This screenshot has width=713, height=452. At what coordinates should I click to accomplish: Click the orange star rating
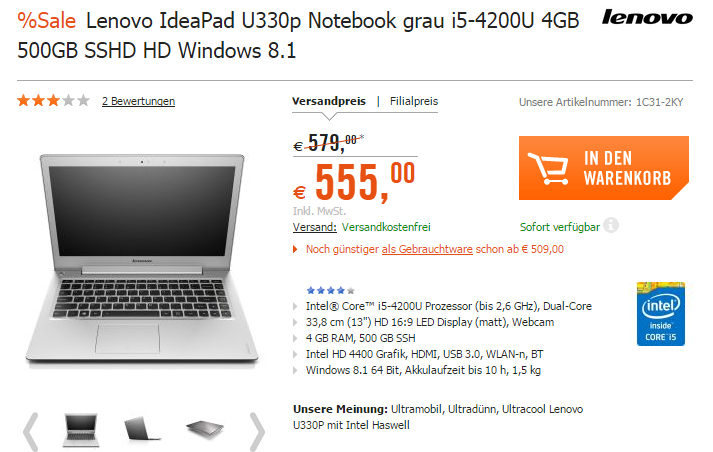coord(53,100)
